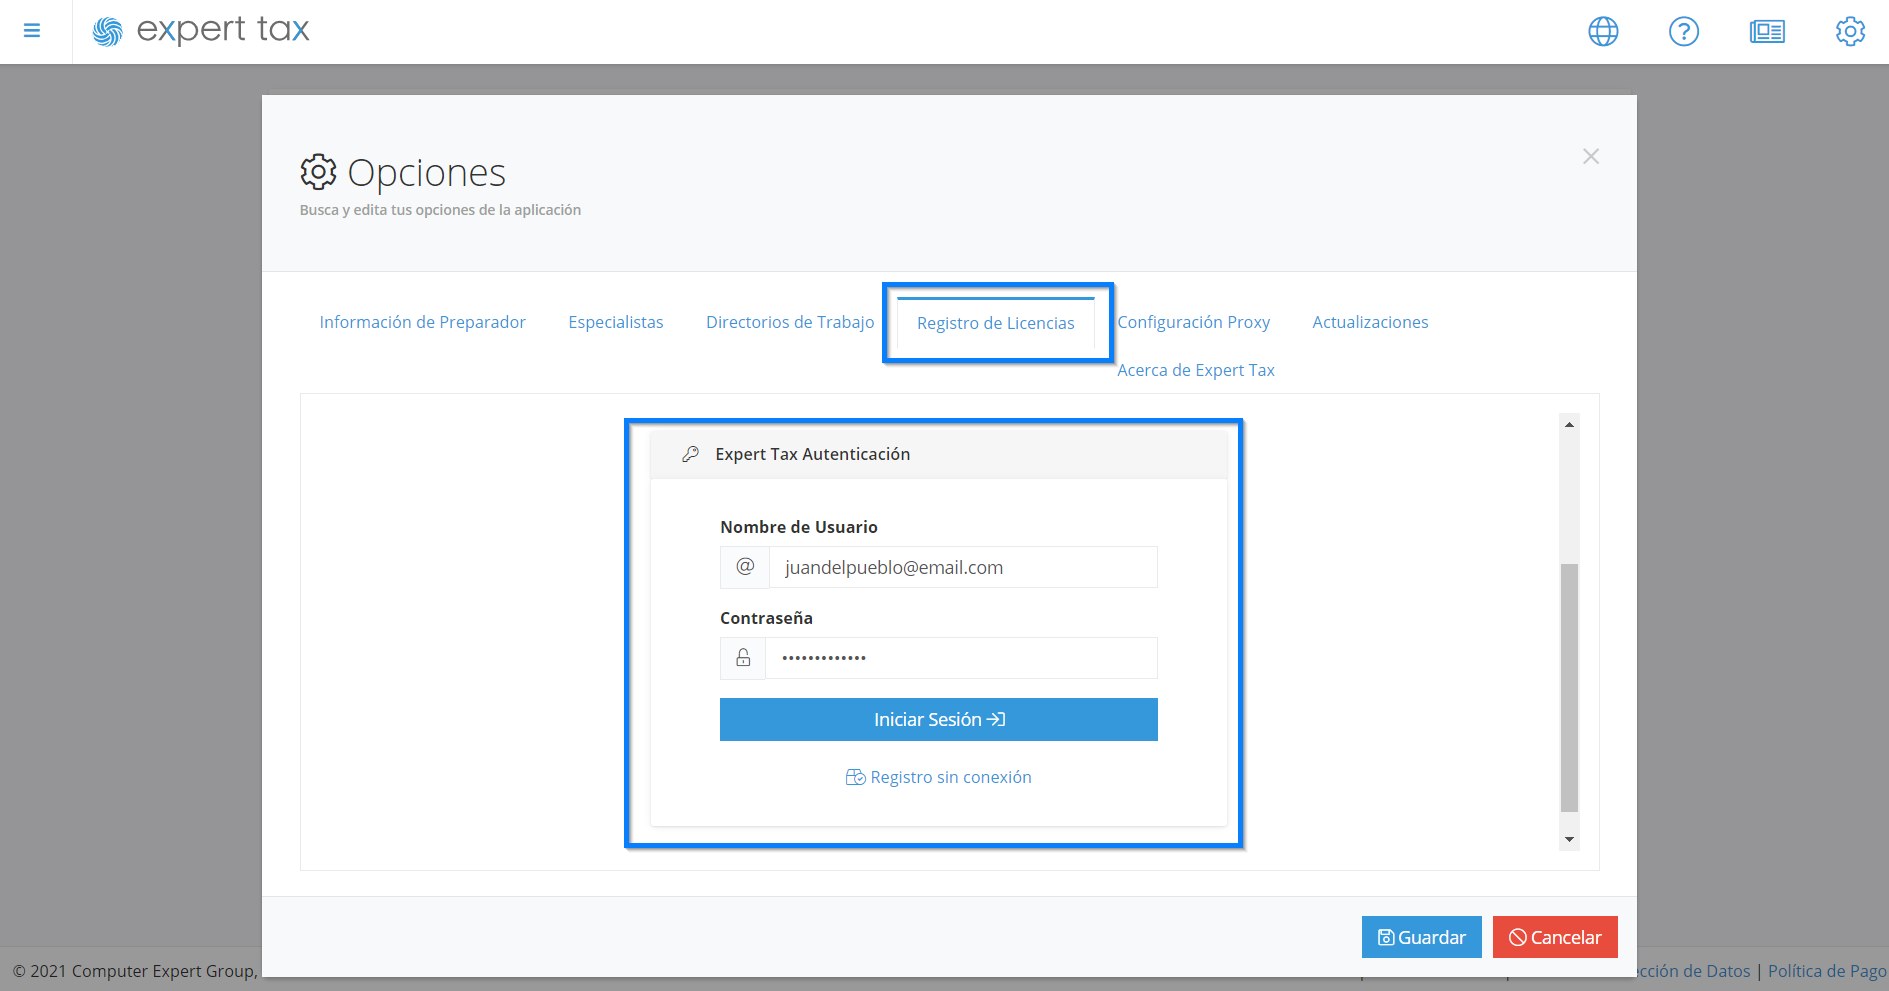Click the Expert Tax logo

click(201, 31)
